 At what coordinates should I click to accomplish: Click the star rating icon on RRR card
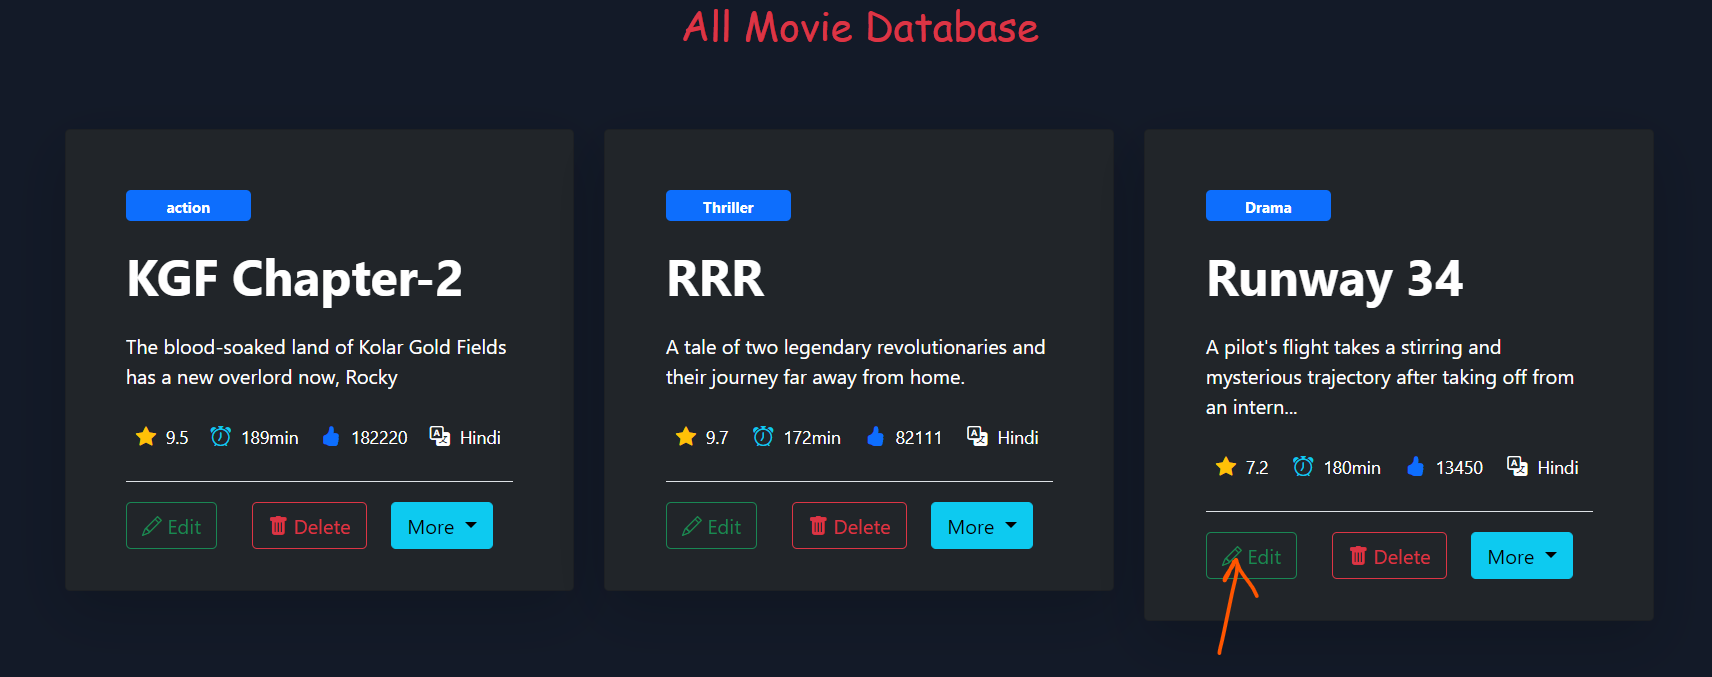(x=686, y=437)
